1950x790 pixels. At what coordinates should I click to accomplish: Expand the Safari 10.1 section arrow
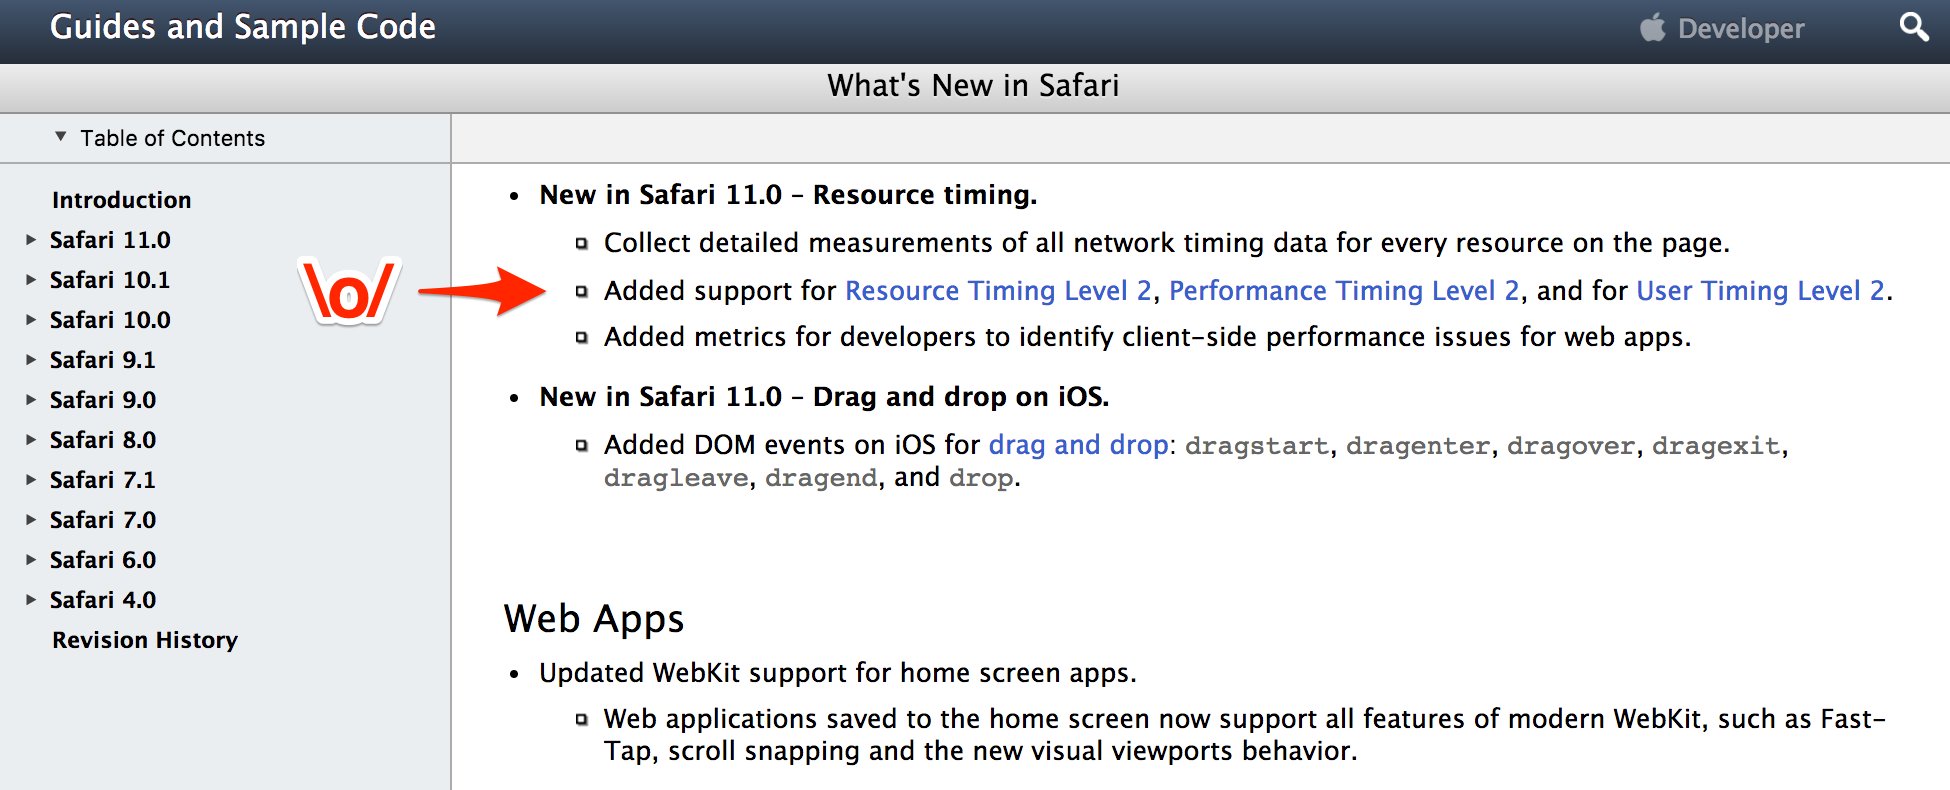coord(31,280)
